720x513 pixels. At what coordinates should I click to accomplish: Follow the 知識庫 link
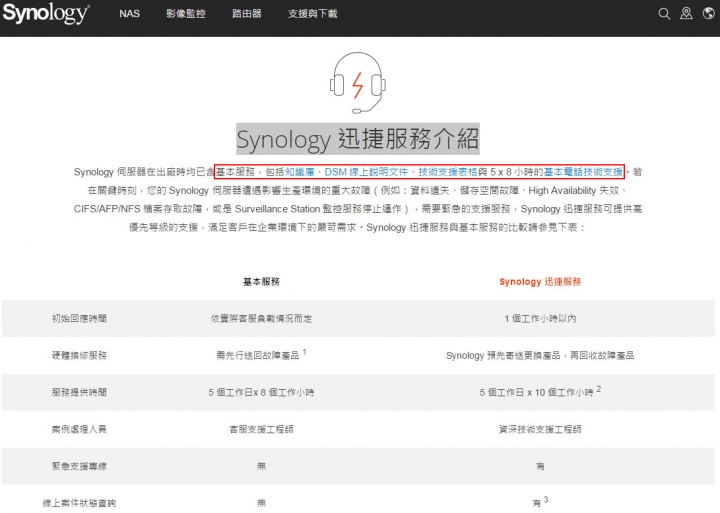point(300,172)
